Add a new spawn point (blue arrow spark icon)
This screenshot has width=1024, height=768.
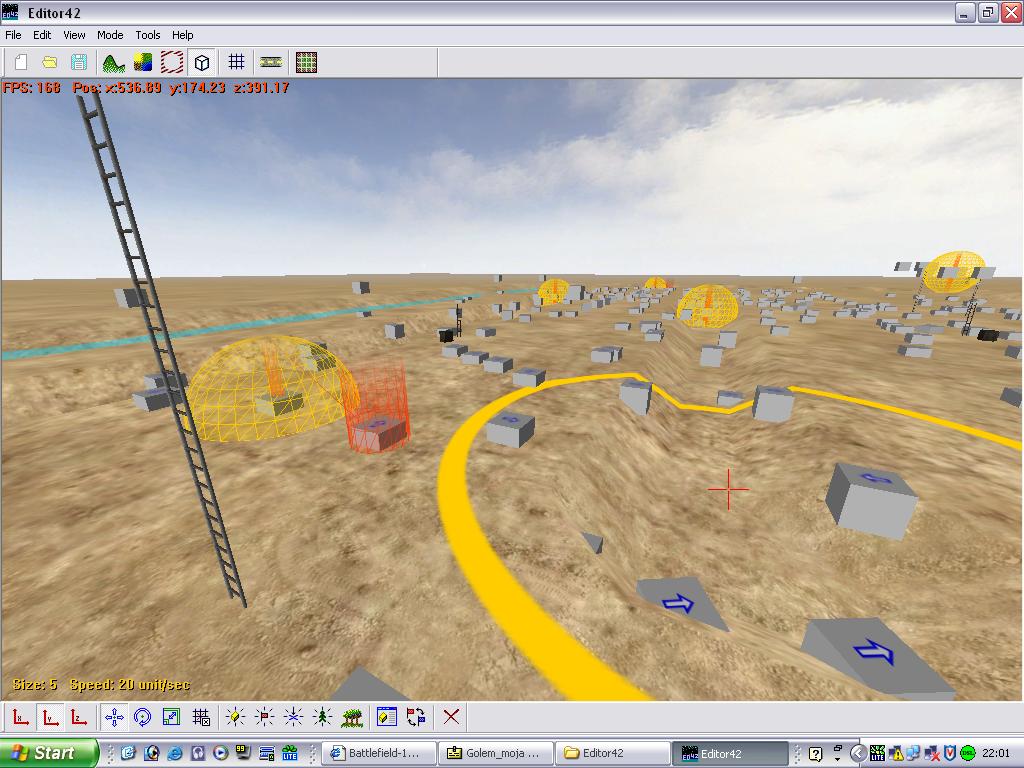(293, 717)
